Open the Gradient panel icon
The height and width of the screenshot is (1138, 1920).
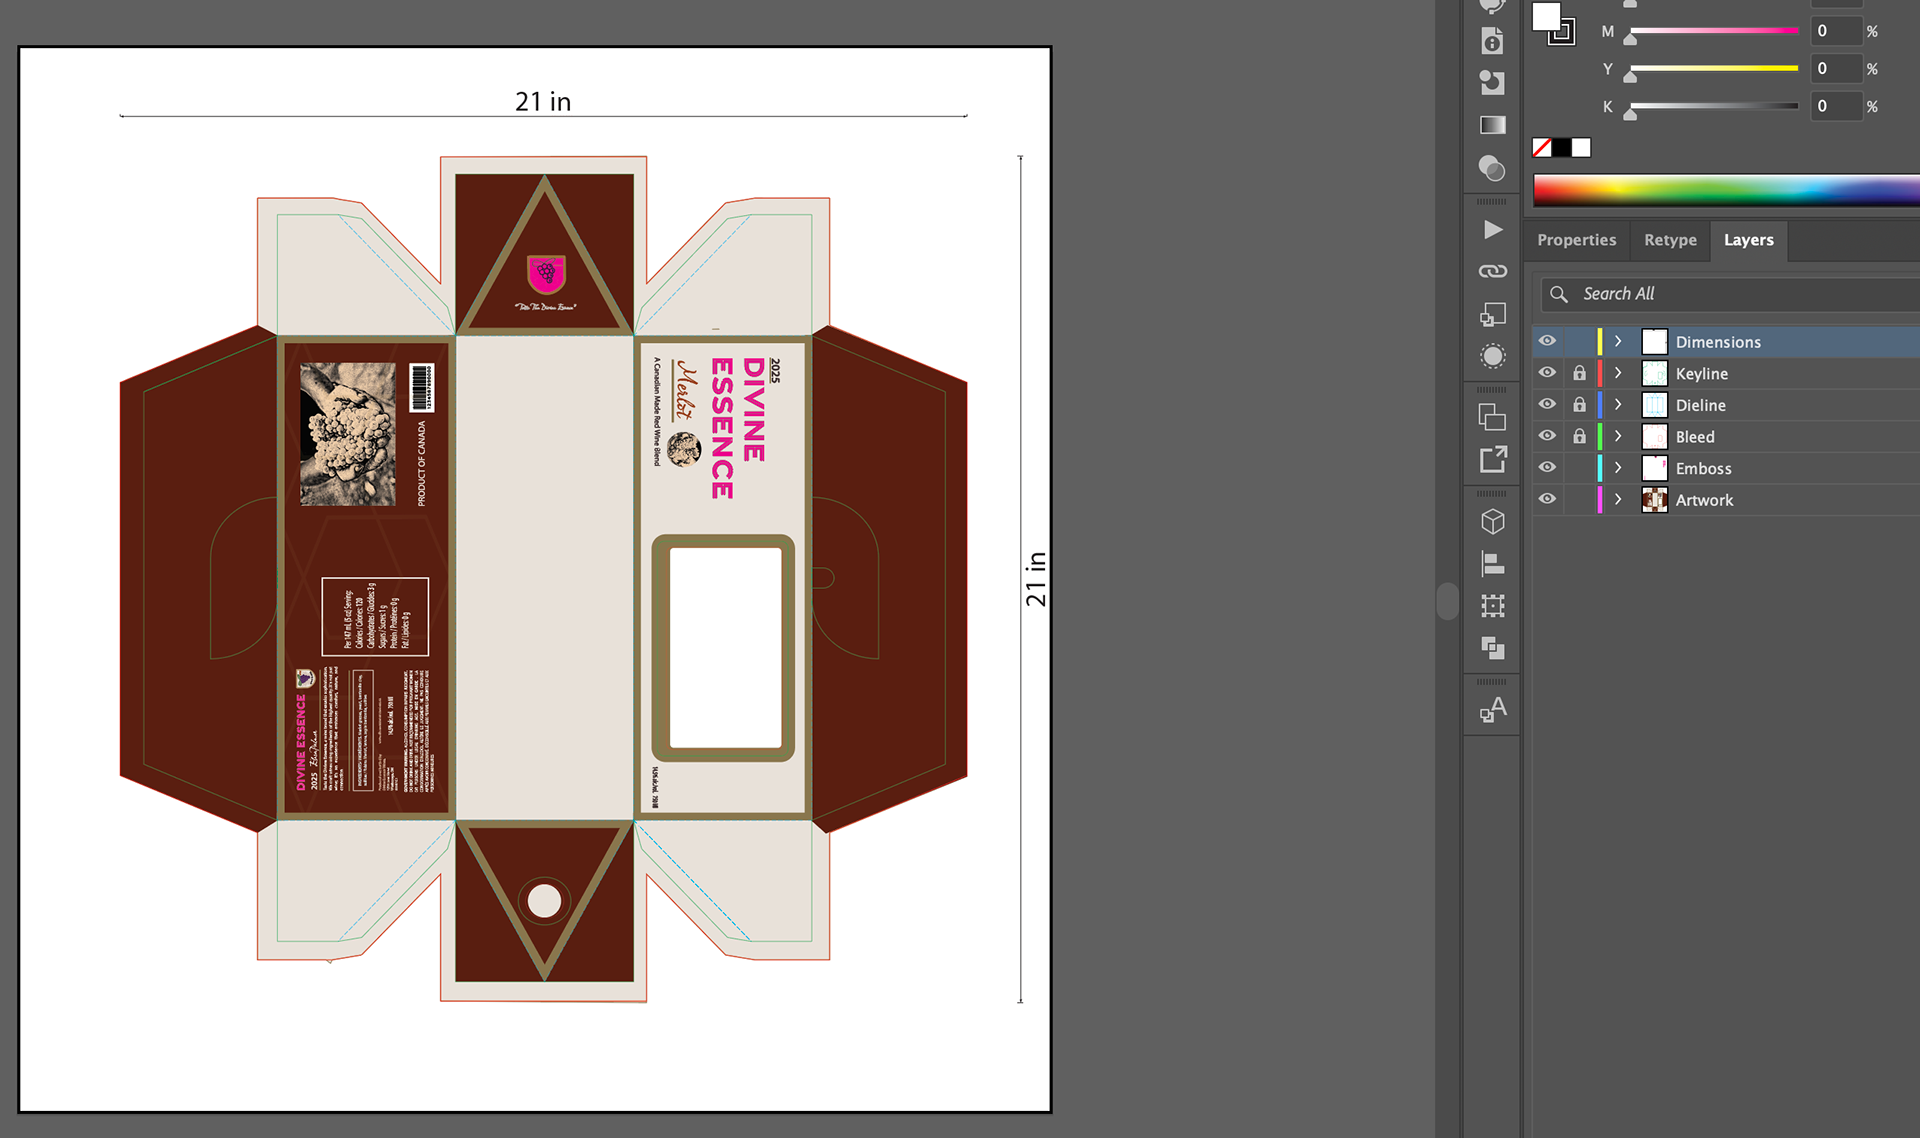(1492, 125)
